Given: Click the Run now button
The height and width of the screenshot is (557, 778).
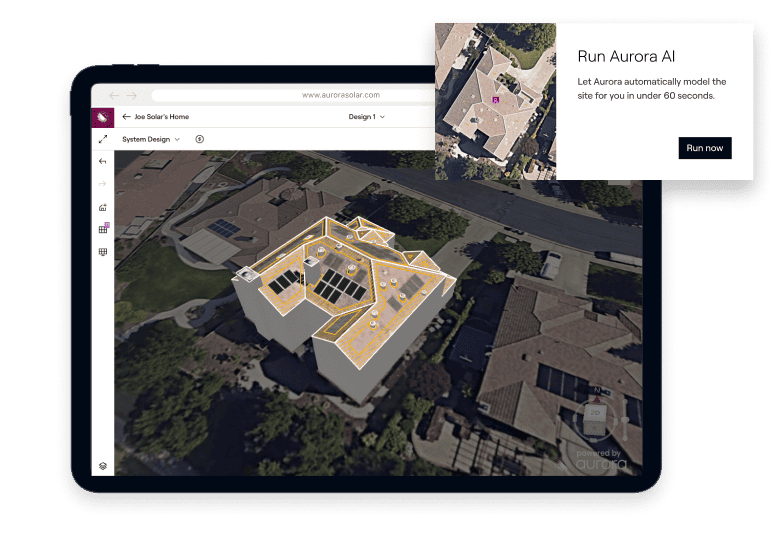Looking at the screenshot, I should coord(705,148).
